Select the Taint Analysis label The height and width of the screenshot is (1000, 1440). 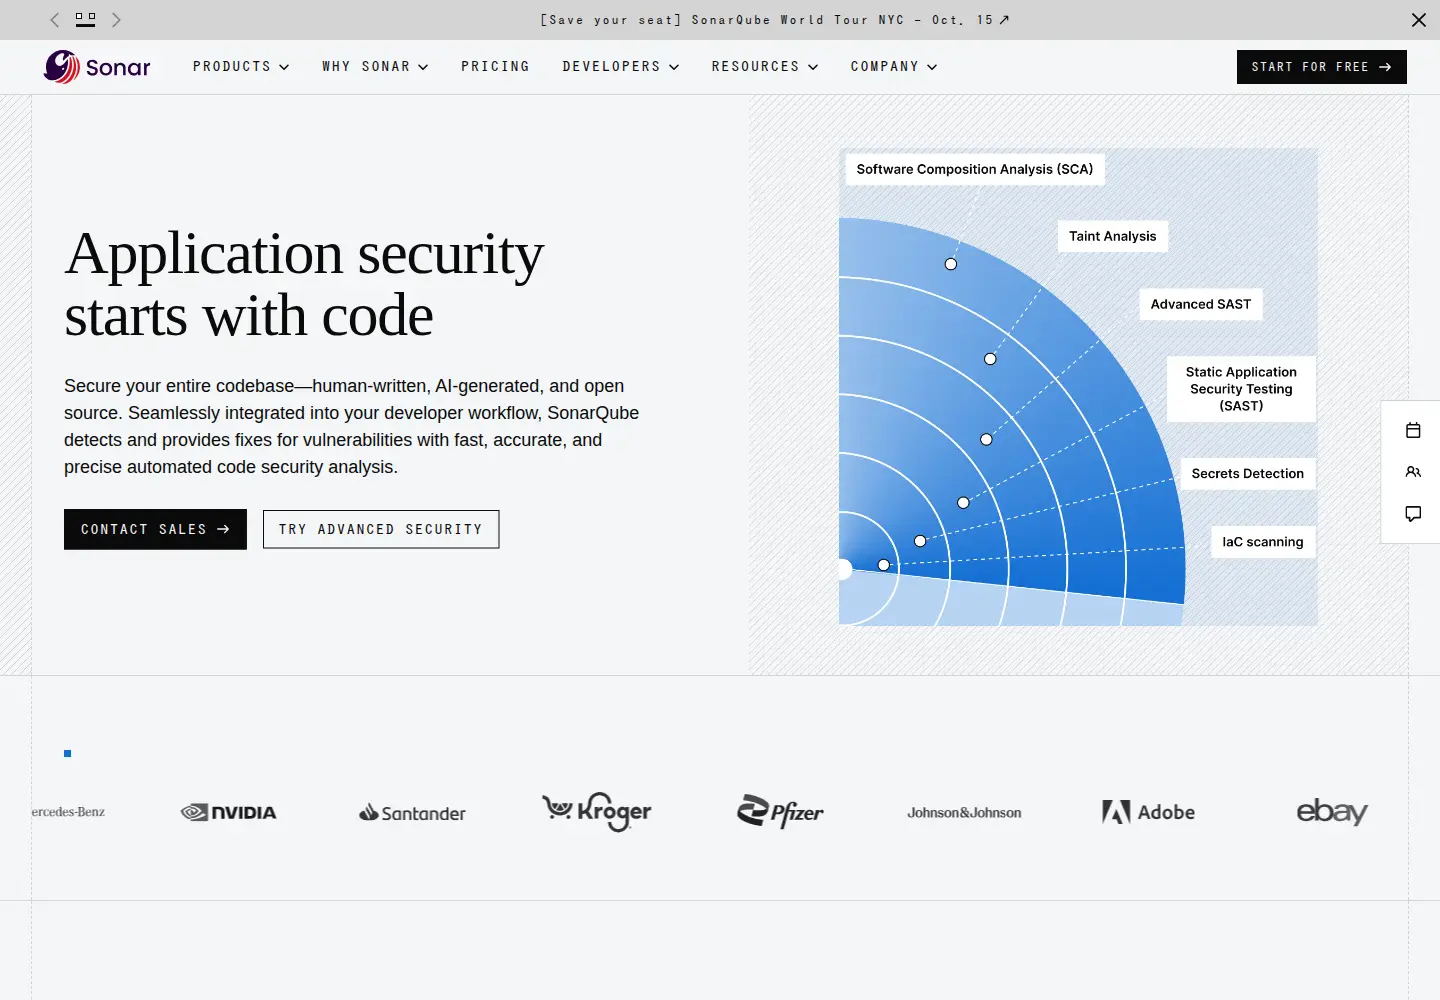point(1112,236)
